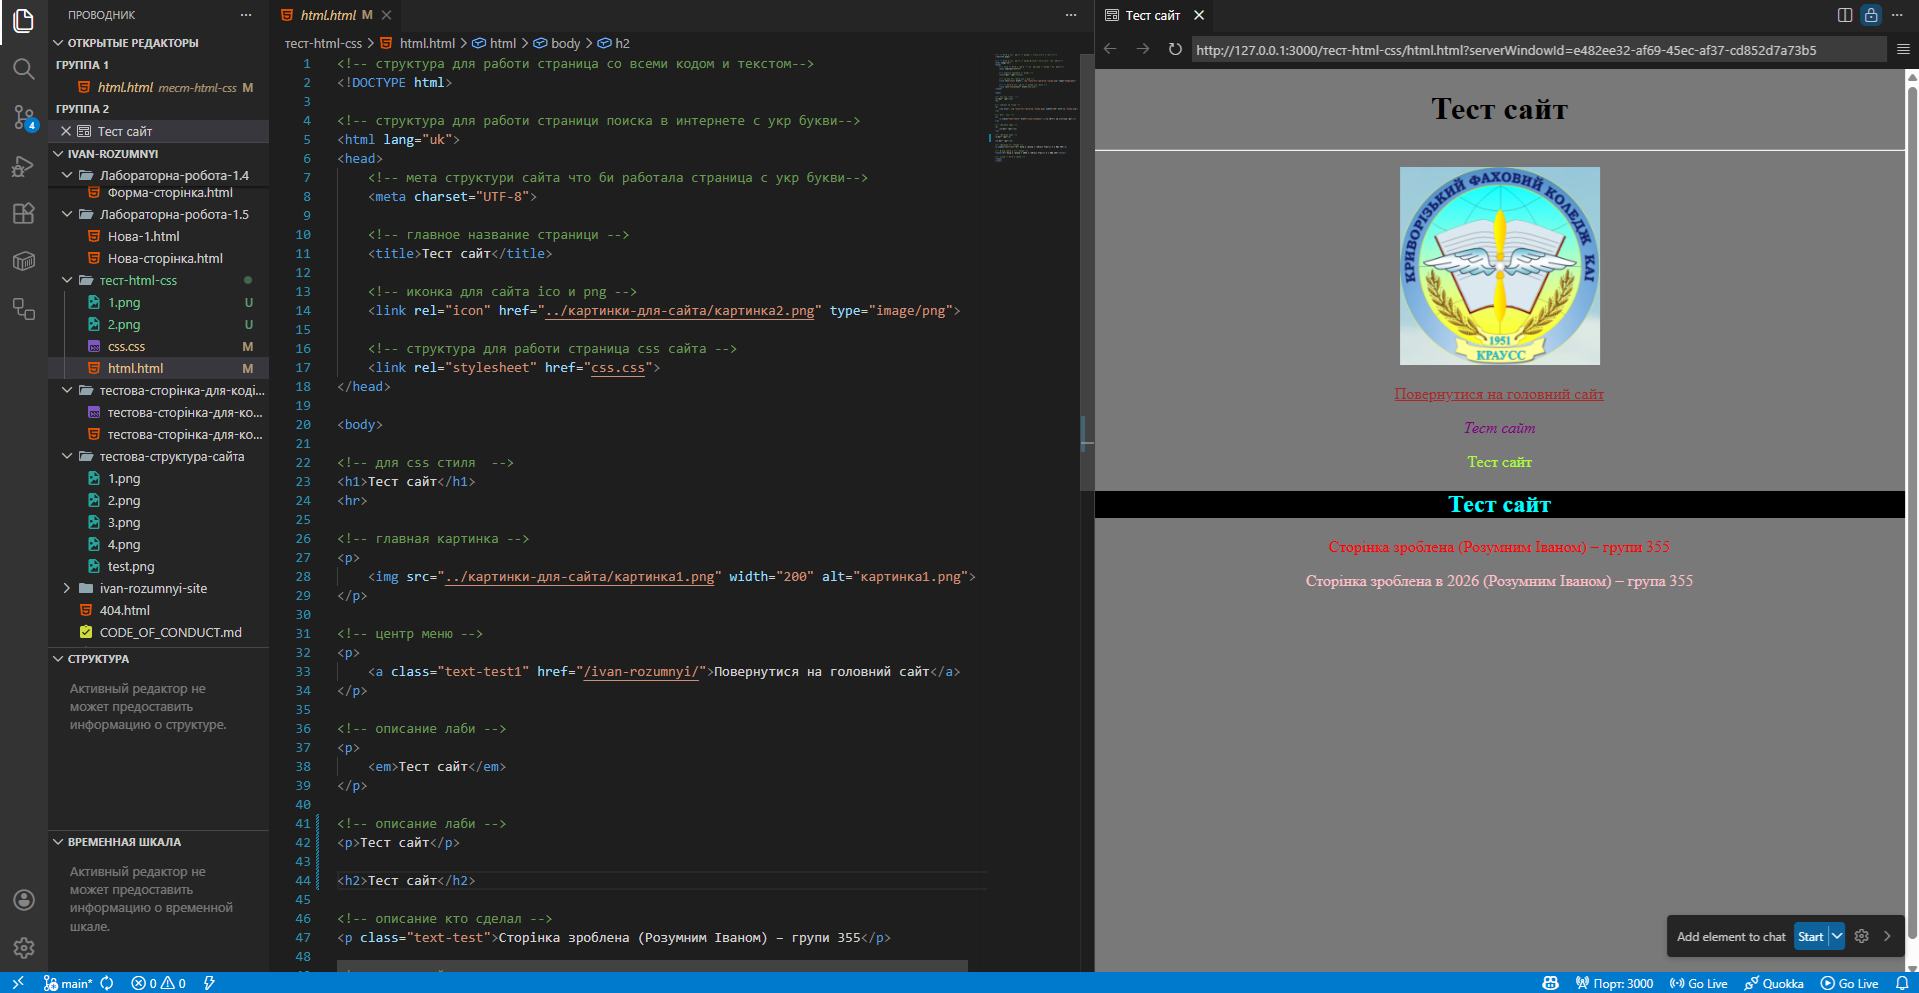
Task: Click the notifications bell in status bar
Action: click(1902, 983)
